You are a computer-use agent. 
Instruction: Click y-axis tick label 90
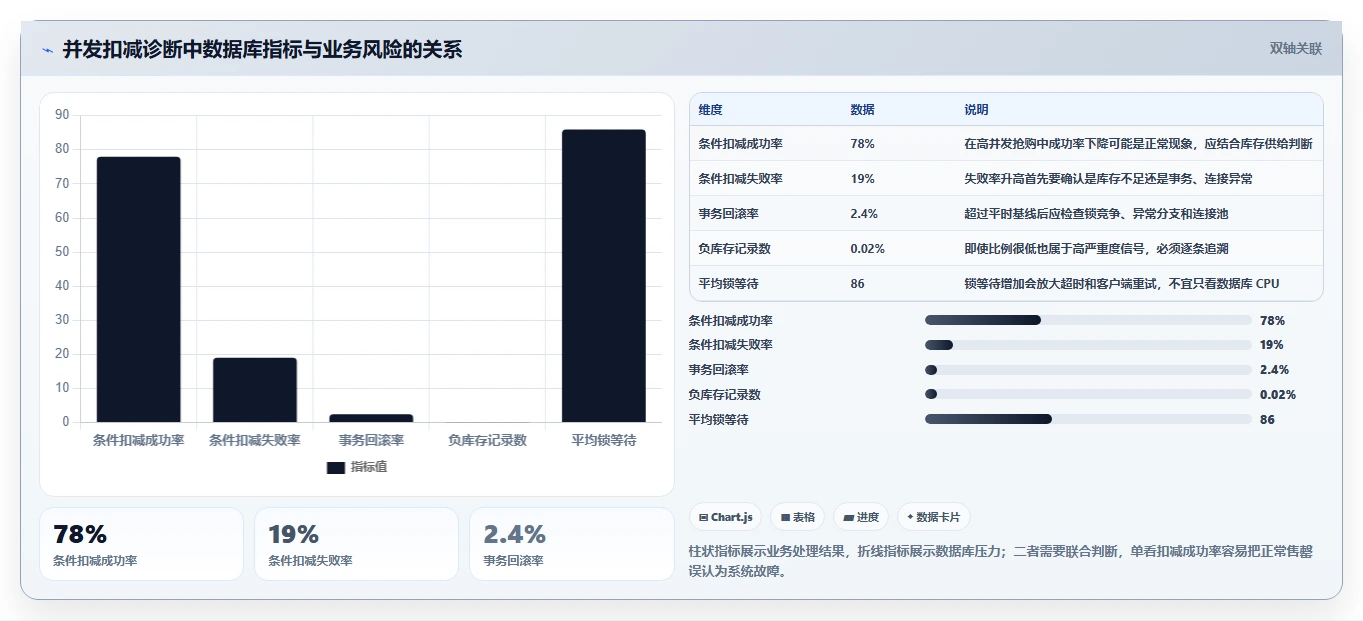click(62, 115)
